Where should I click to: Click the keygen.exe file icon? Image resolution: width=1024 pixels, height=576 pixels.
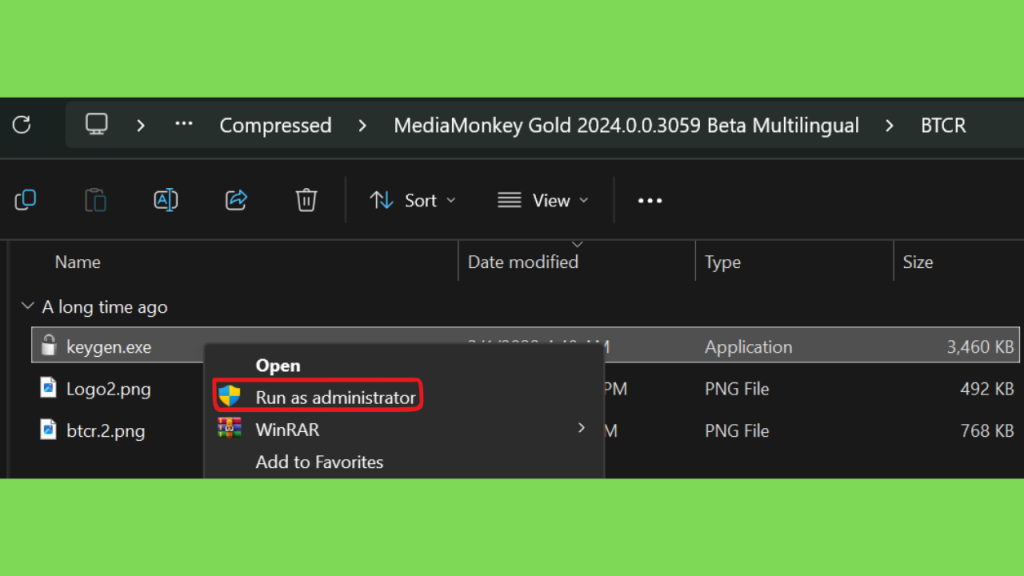[48, 345]
